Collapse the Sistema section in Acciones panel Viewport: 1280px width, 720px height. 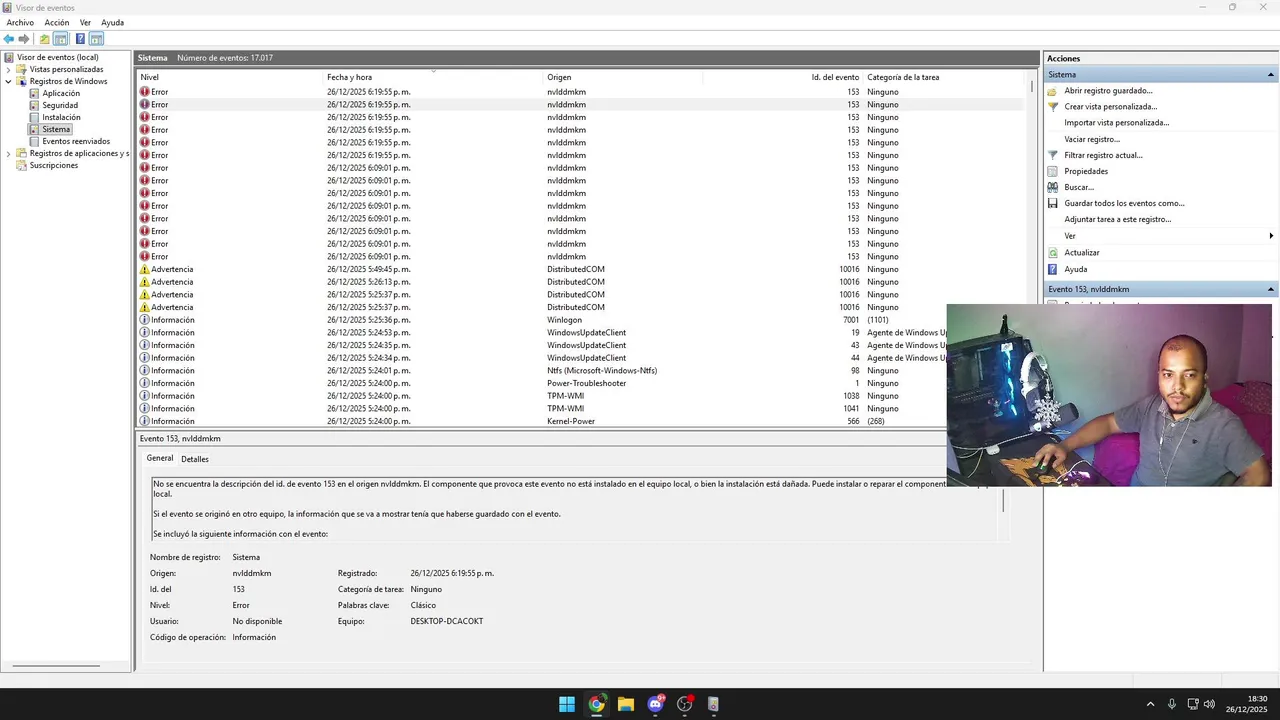point(1271,75)
